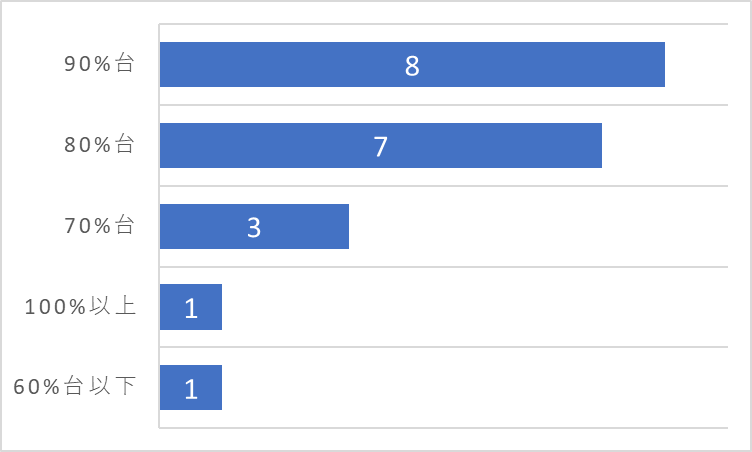Select the 80%台 bar

point(381,145)
